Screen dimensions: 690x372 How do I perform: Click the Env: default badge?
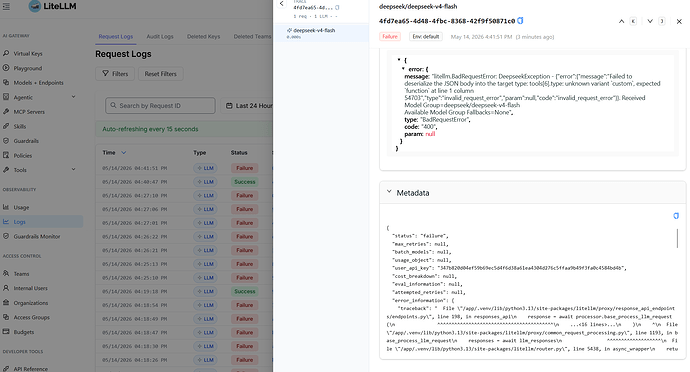(x=426, y=37)
